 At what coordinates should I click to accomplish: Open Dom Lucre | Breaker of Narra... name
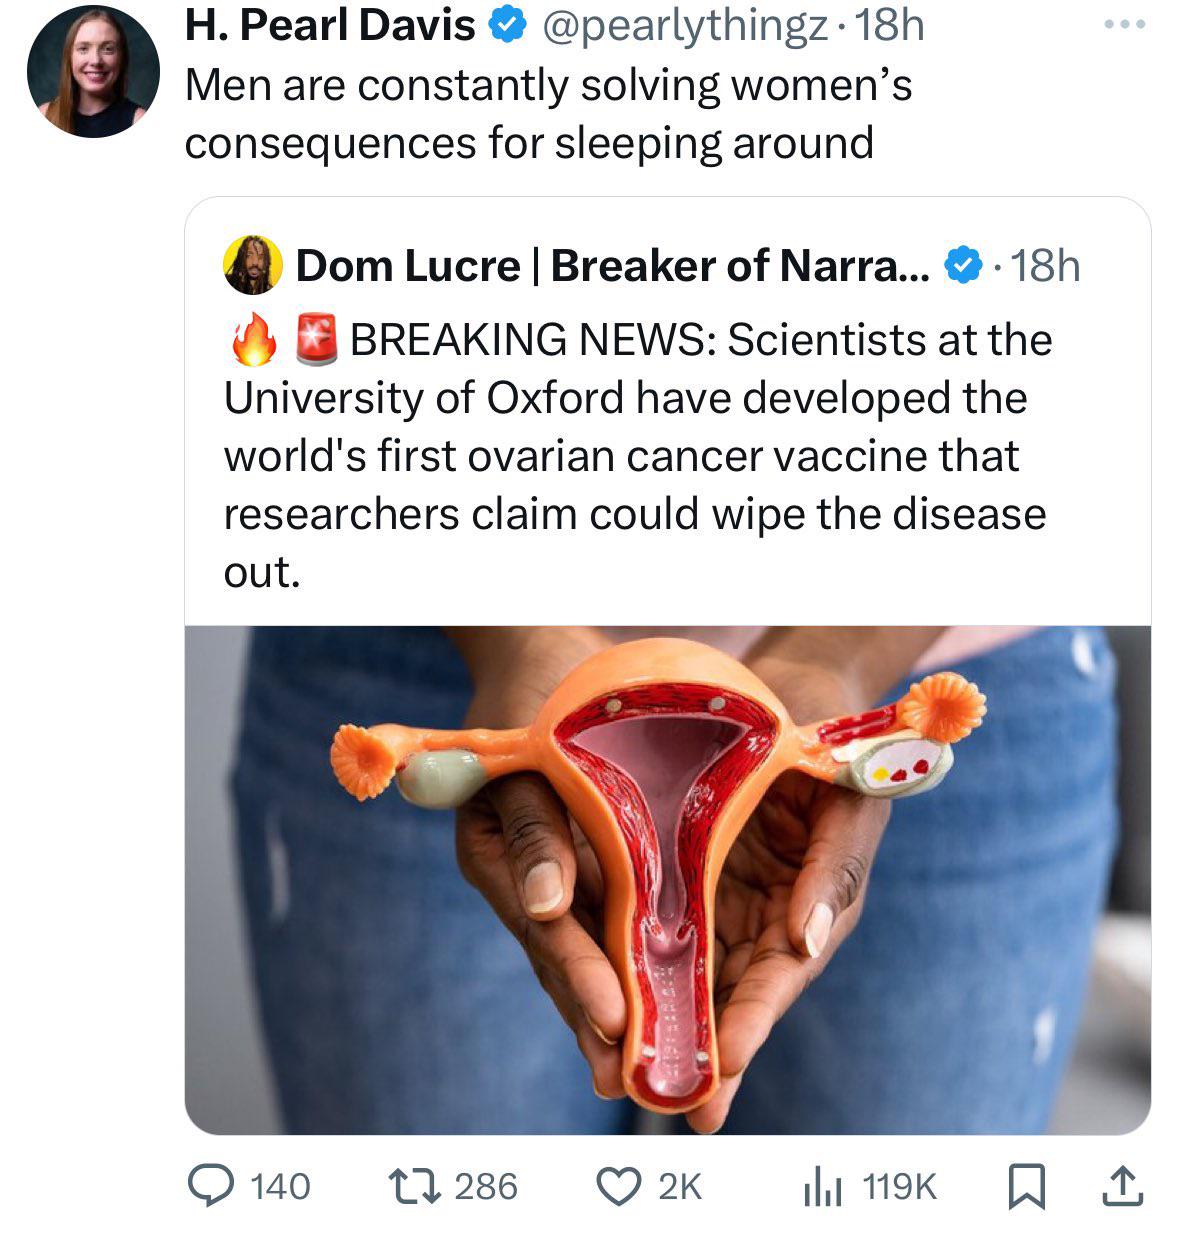coord(613,266)
